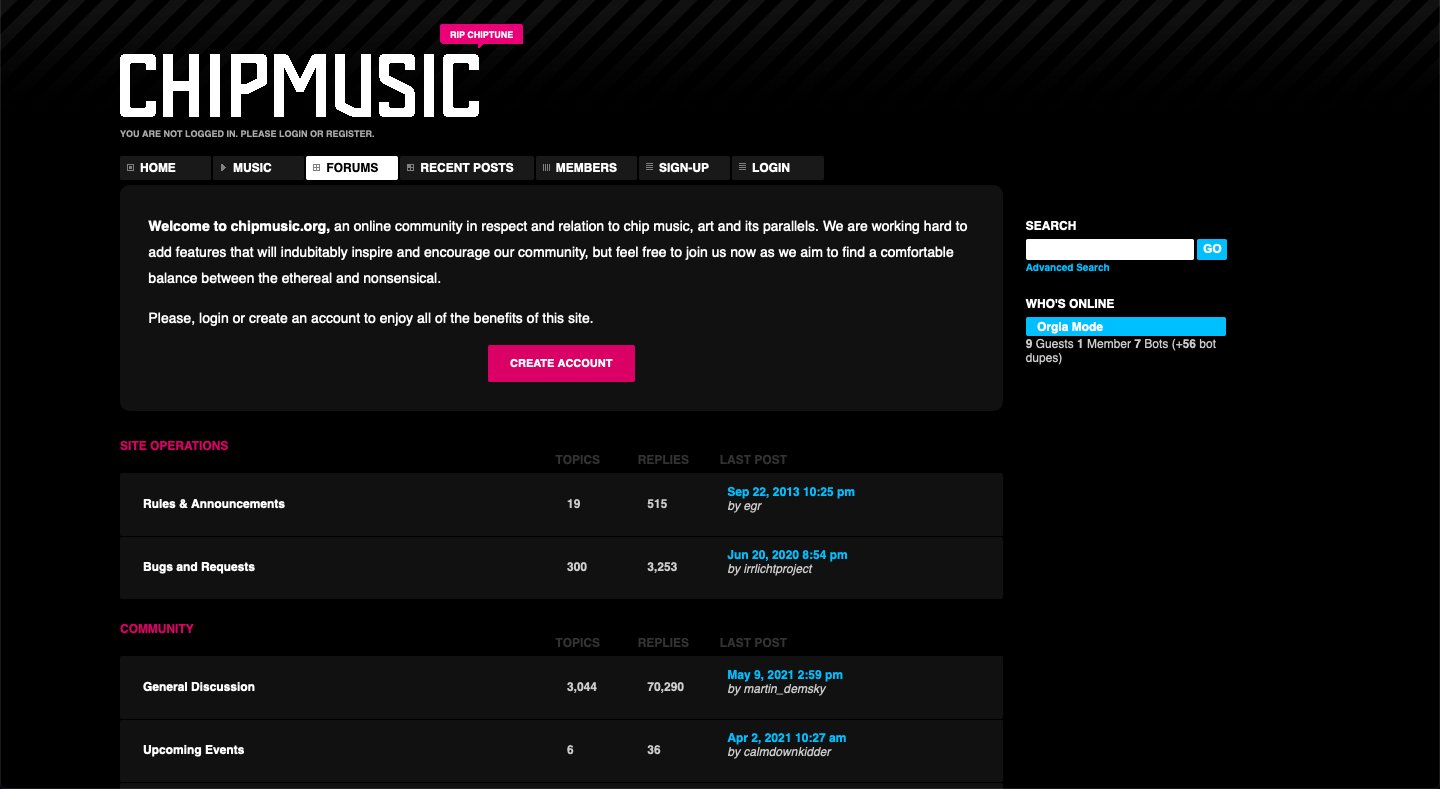Toggle the Orgia Mode bar
This screenshot has height=789, width=1440.
pos(1126,327)
